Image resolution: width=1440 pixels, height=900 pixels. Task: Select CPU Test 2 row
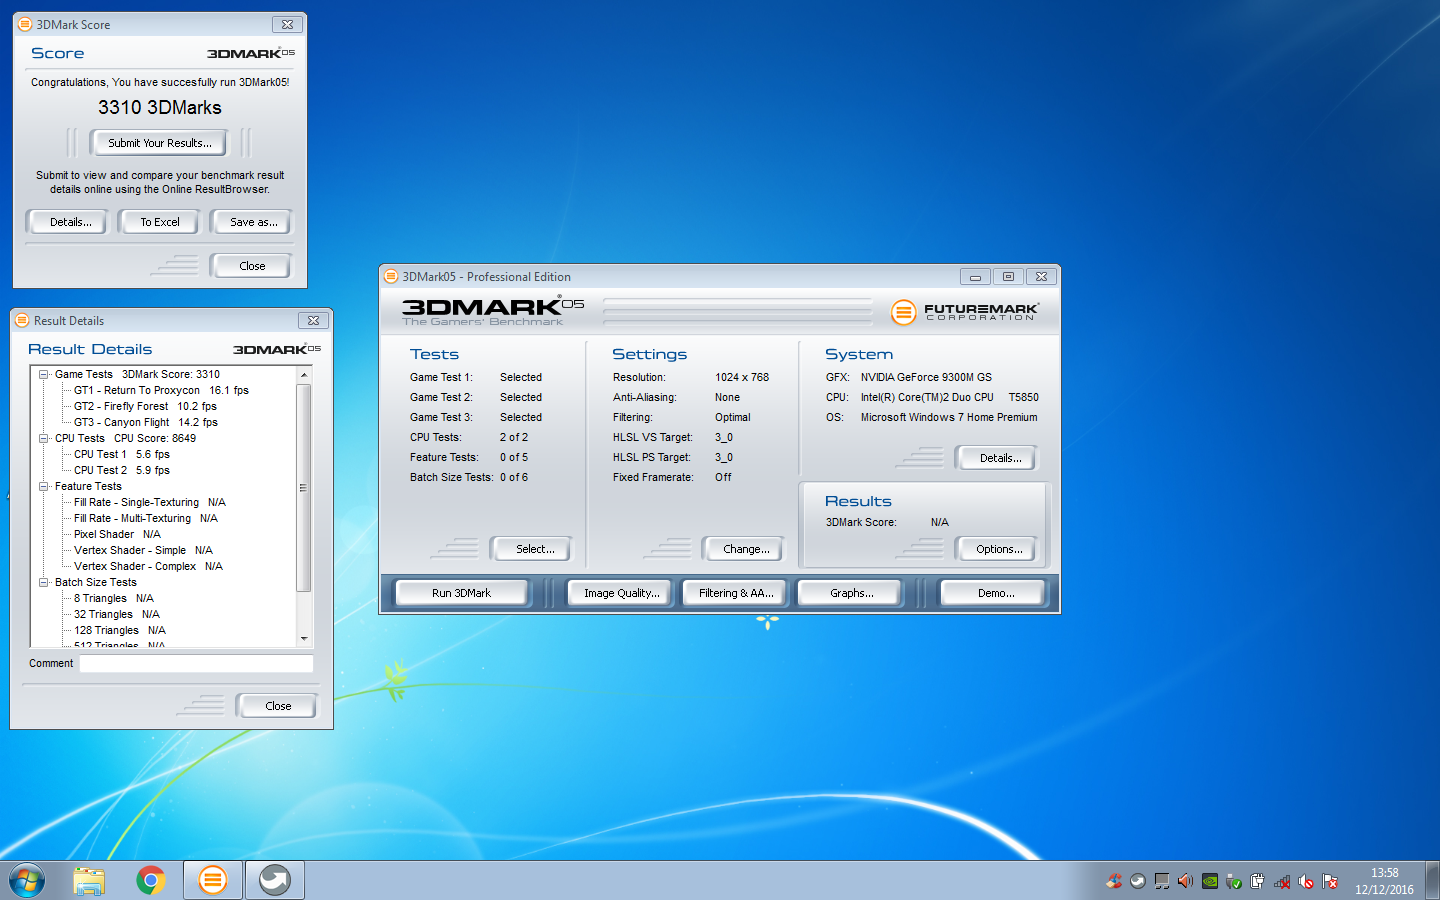click(x=122, y=471)
